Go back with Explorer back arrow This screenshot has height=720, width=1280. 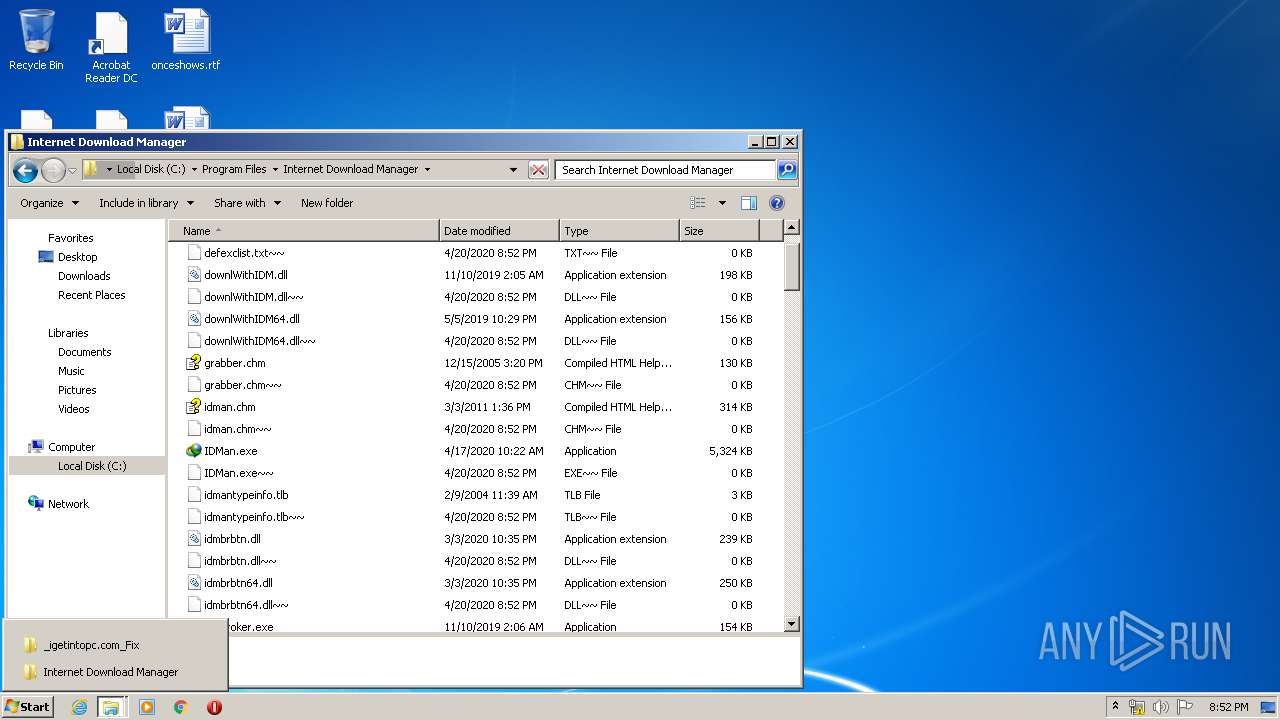(25, 170)
